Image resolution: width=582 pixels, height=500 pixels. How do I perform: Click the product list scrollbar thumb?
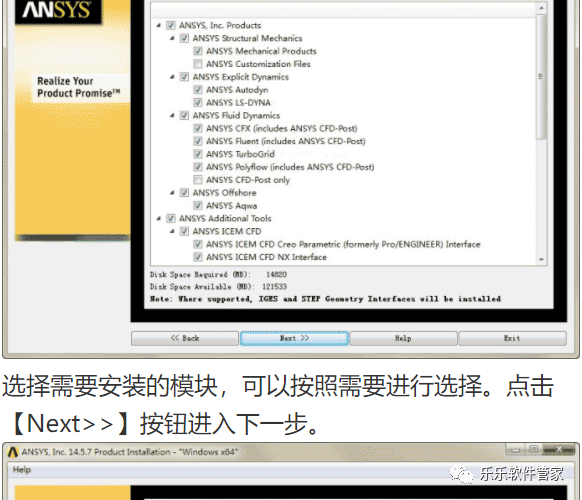coord(542,77)
